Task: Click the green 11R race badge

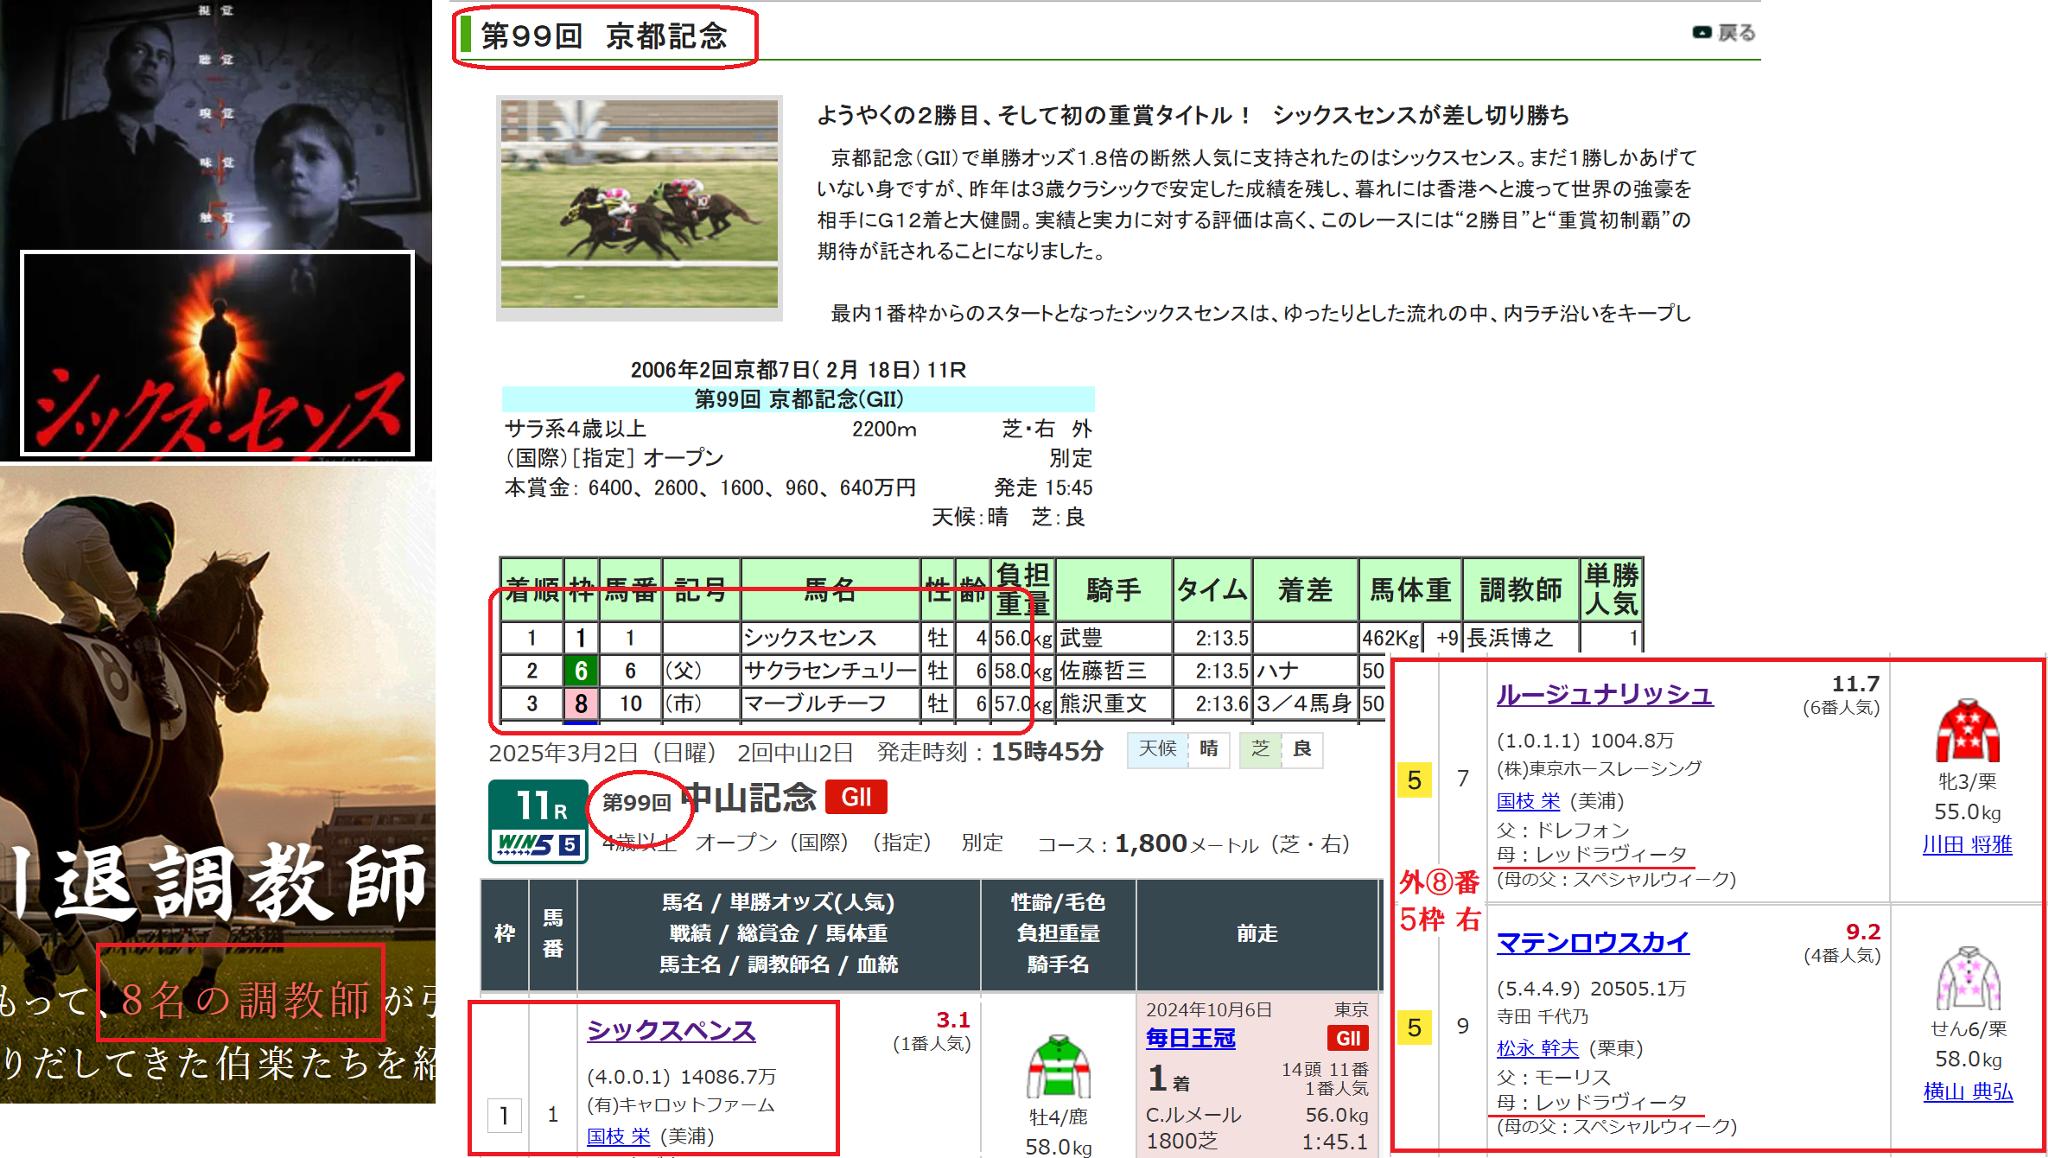Action: [x=541, y=805]
